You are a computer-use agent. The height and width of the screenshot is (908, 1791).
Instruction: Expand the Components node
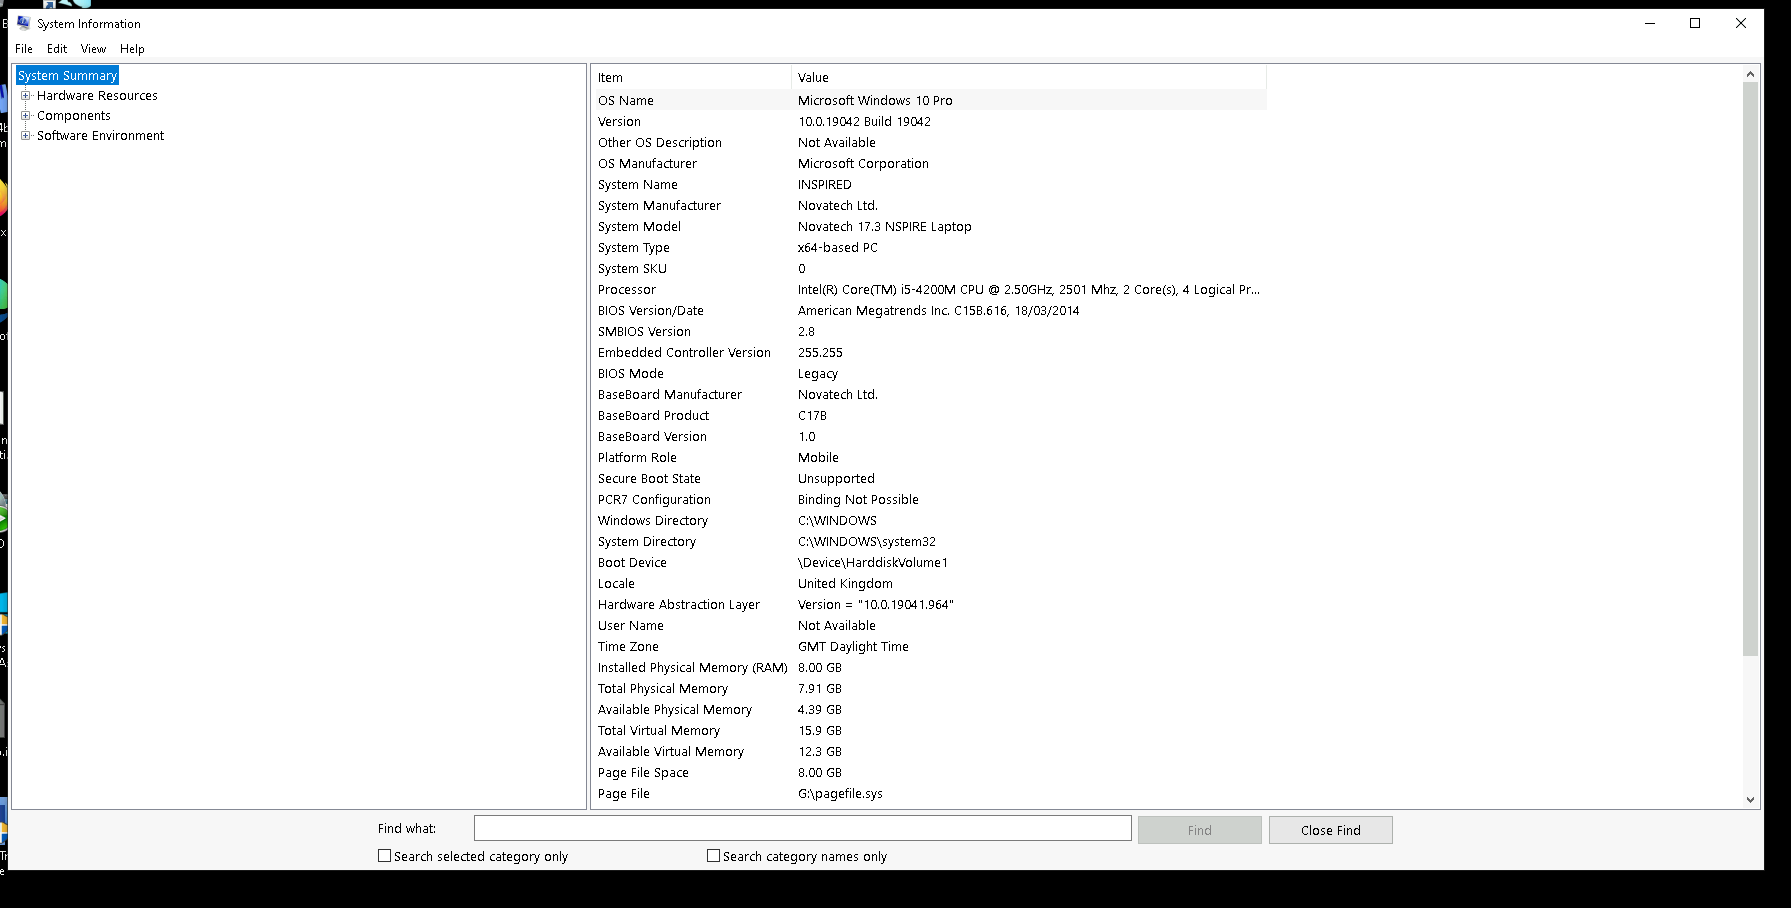click(26, 116)
